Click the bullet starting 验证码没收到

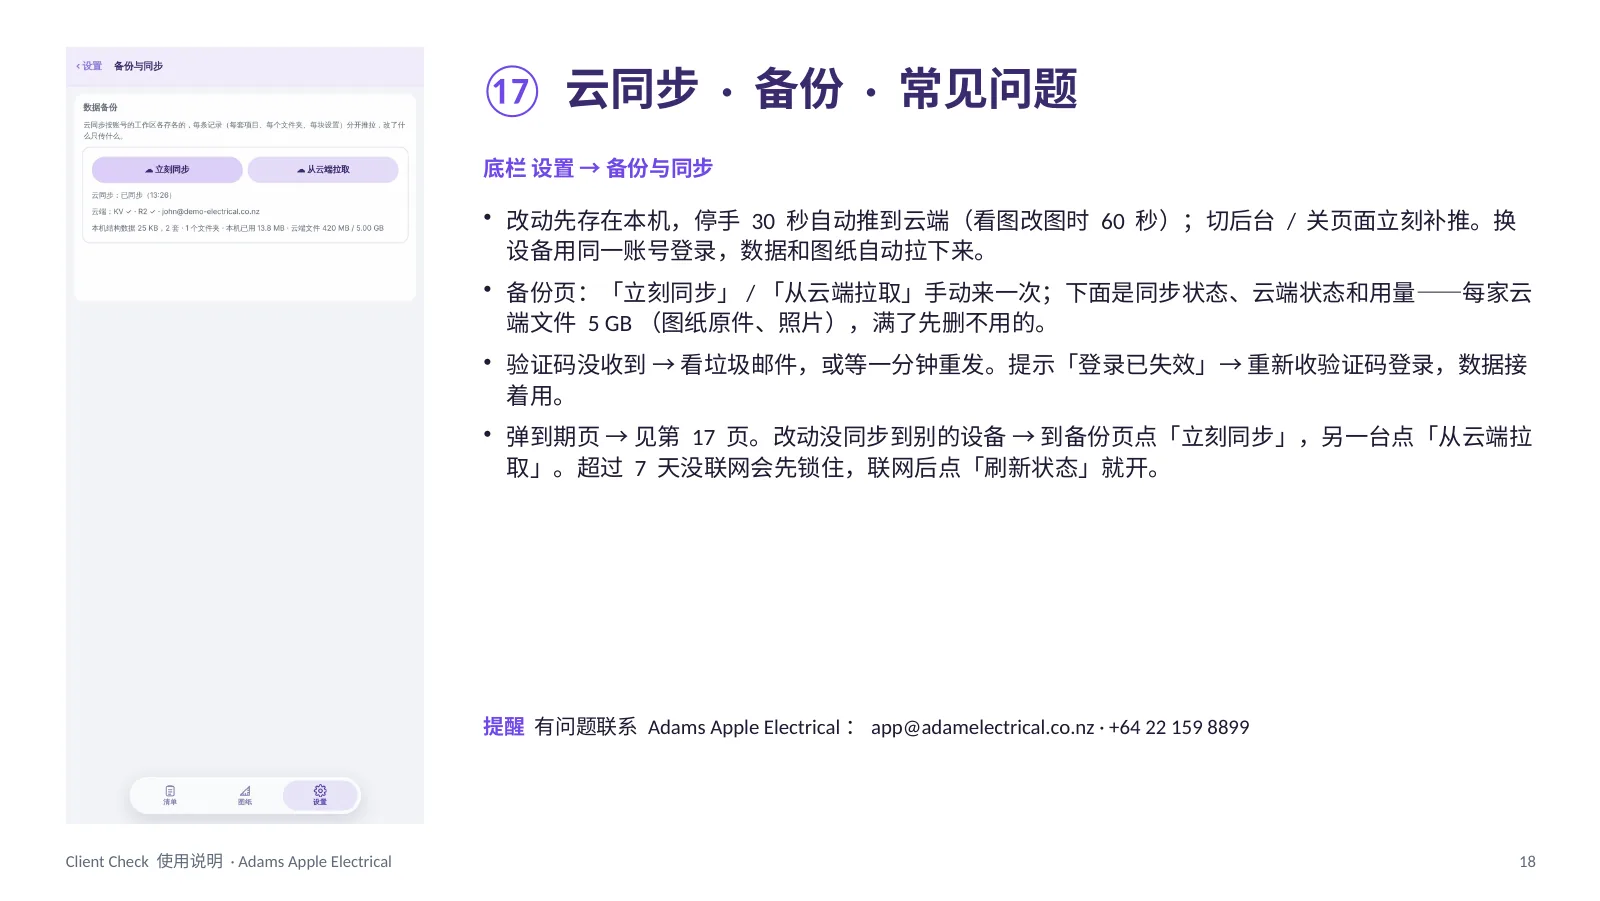[x=1017, y=379]
